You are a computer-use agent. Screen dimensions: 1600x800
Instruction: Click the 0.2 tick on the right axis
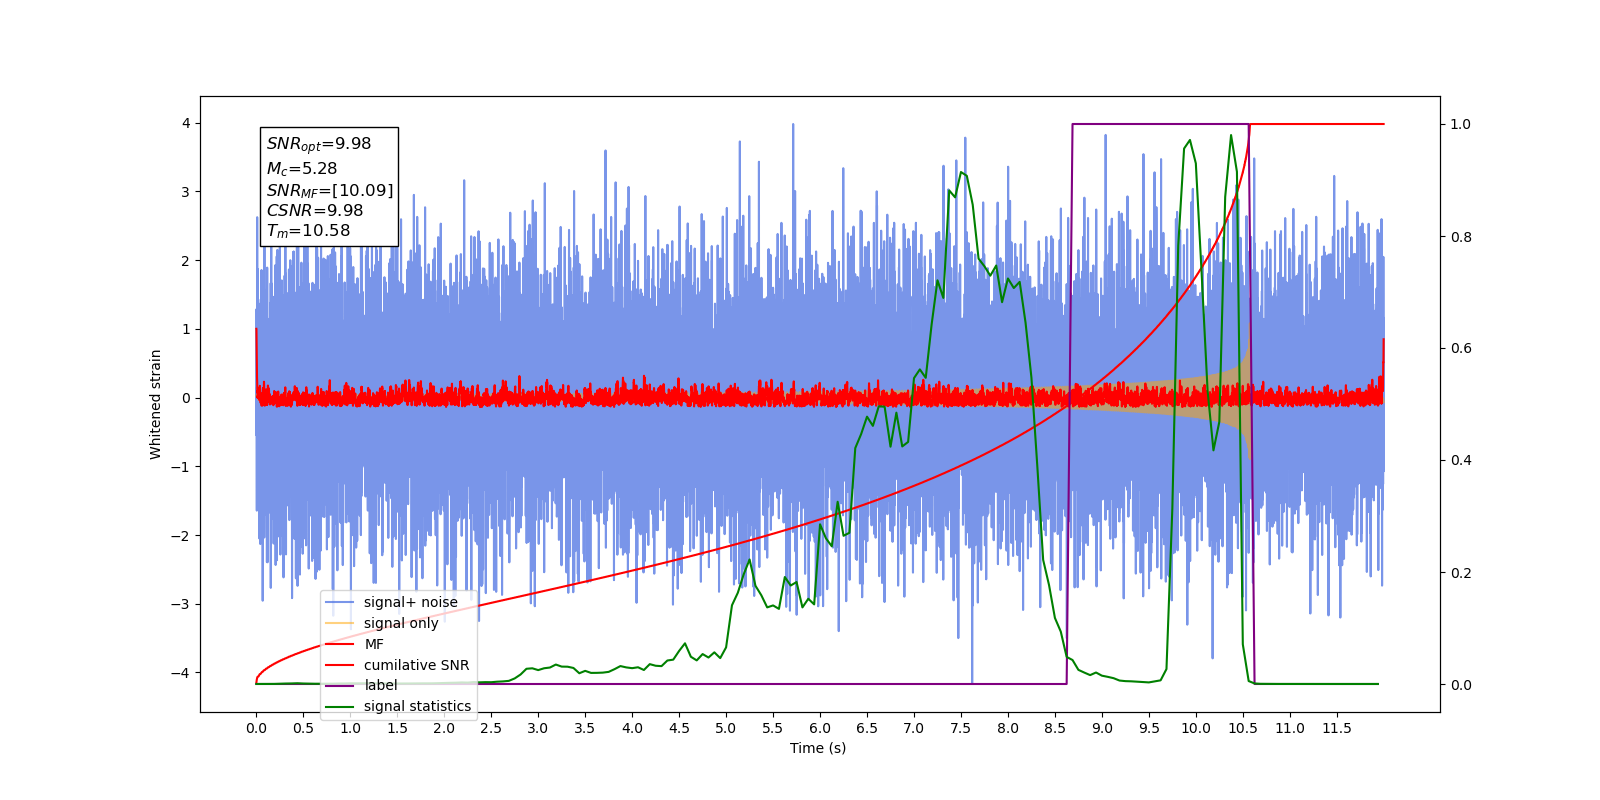1461,573
